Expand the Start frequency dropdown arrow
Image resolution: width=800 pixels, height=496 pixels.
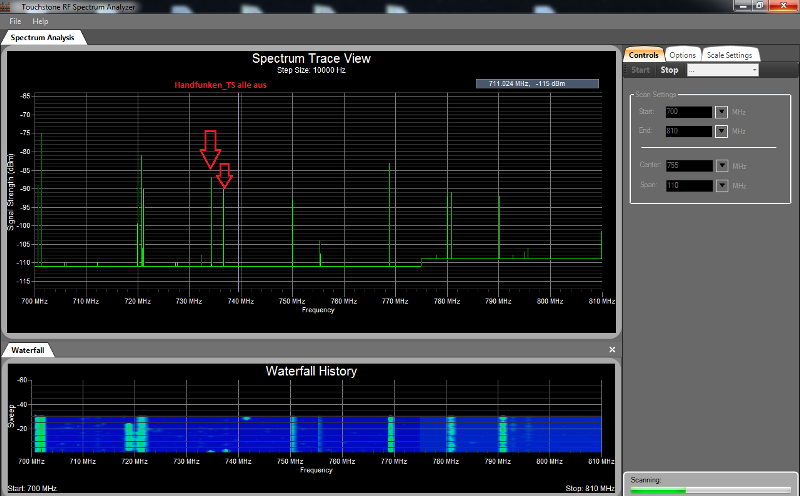click(x=721, y=112)
